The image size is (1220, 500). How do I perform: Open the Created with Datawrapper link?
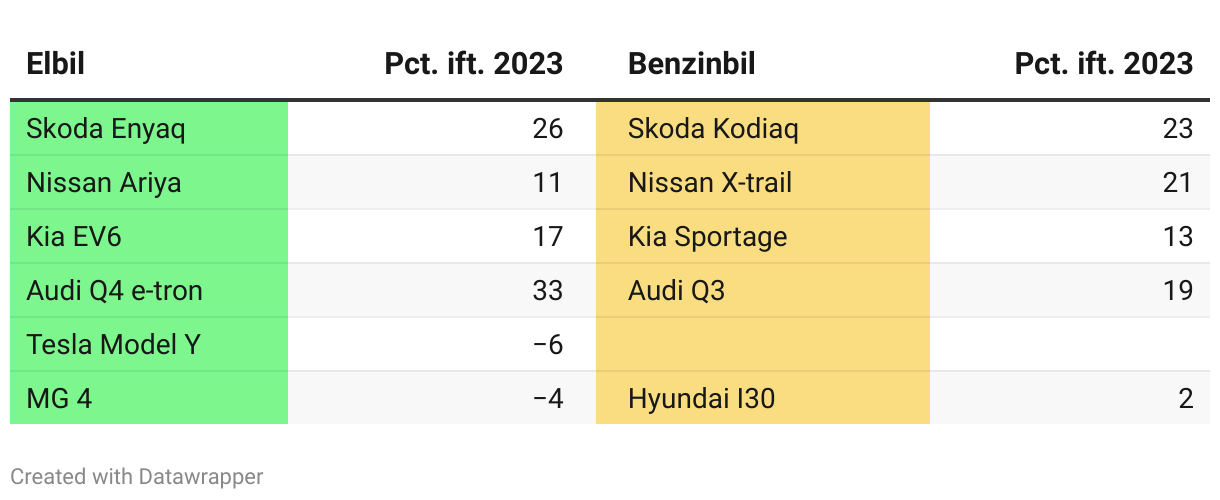[137, 477]
